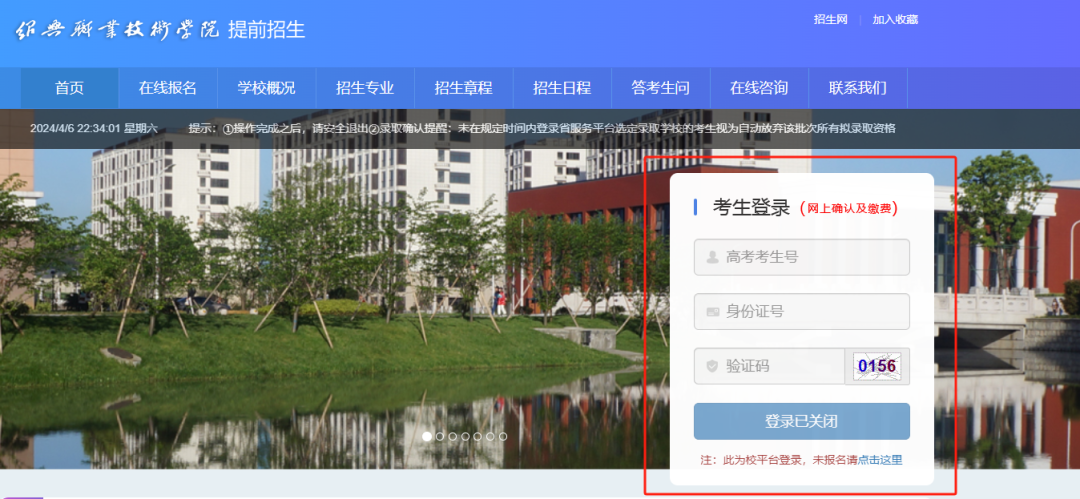The image size is (1080, 499).
Task: Focus the 身份证号 input field
Action: point(812,312)
